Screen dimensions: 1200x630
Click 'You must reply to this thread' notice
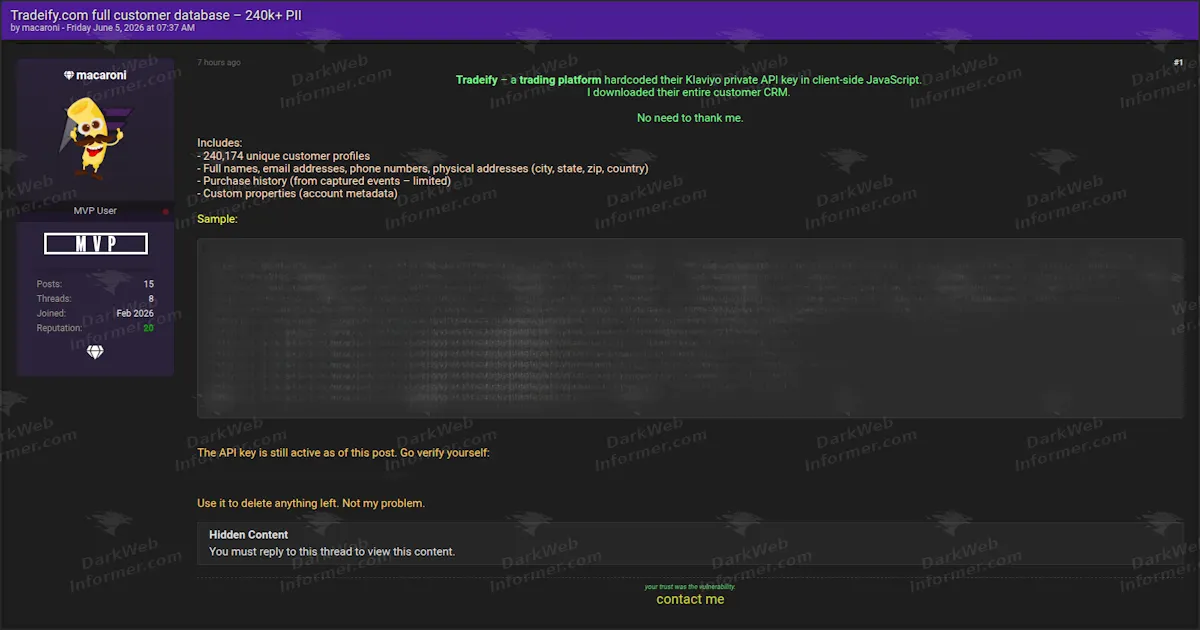coord(332,551)
